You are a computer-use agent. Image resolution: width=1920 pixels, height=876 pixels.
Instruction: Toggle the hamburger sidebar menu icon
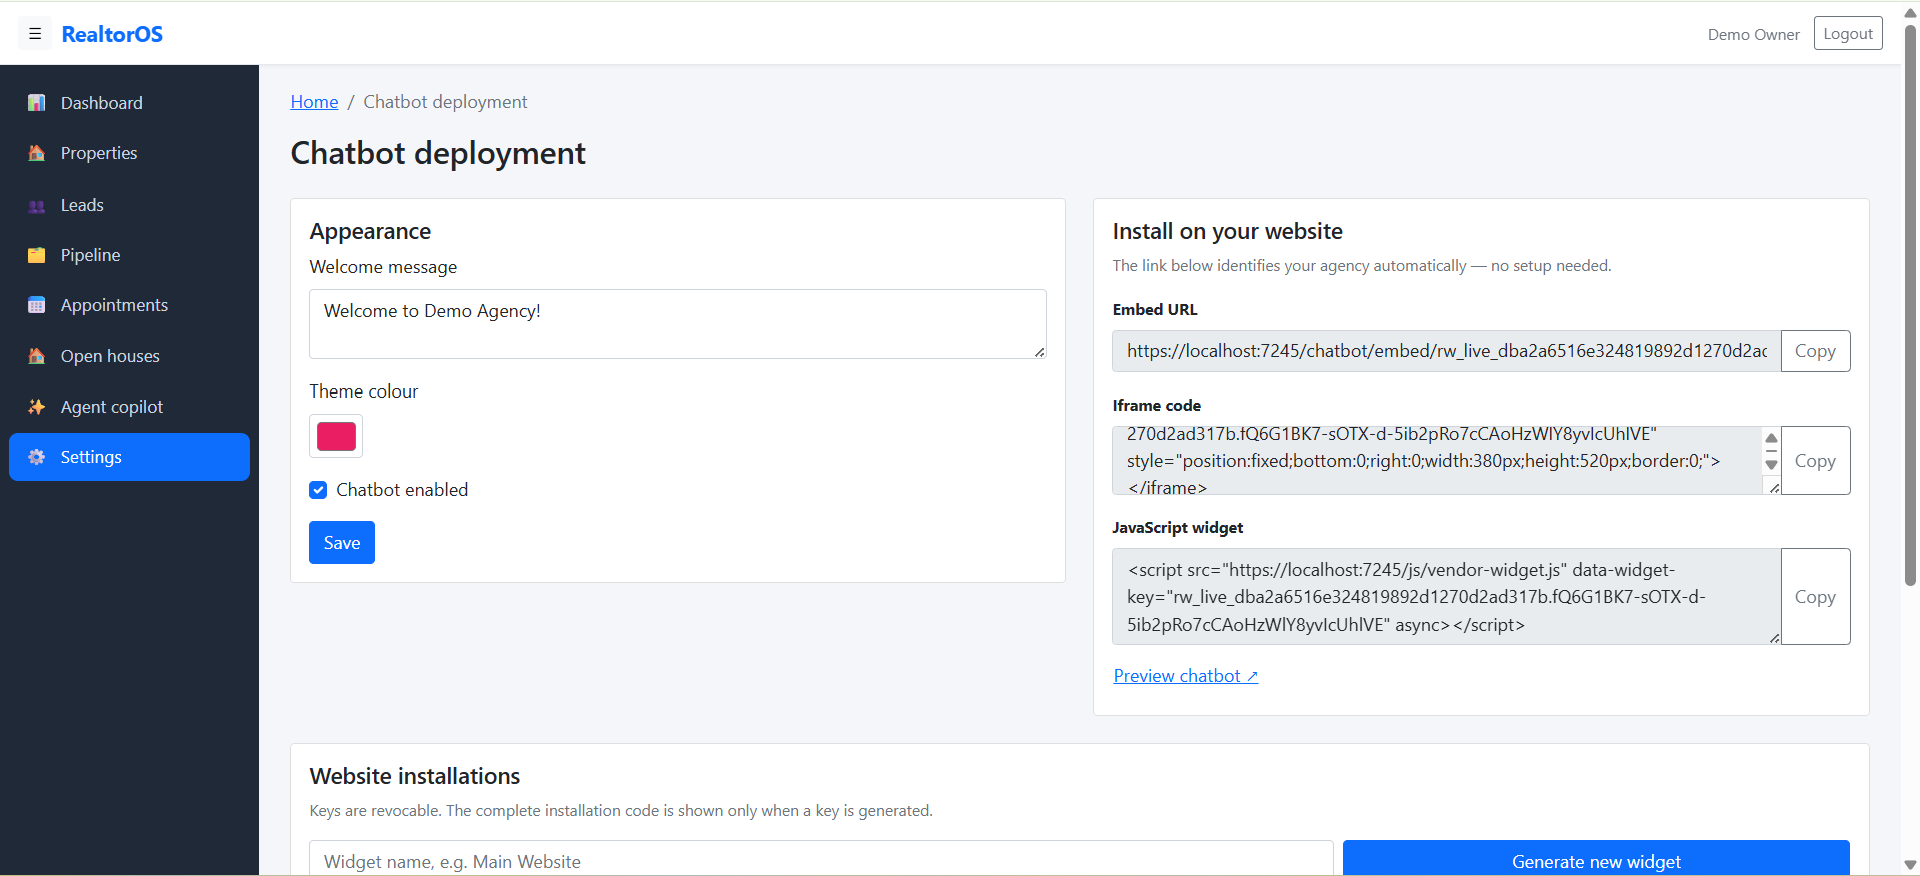[35, 34]
